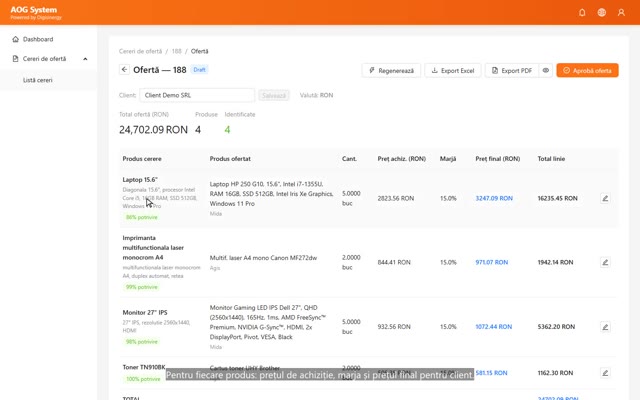
Task: Click the 100% potrivire badge
Action: pos(143,379)
